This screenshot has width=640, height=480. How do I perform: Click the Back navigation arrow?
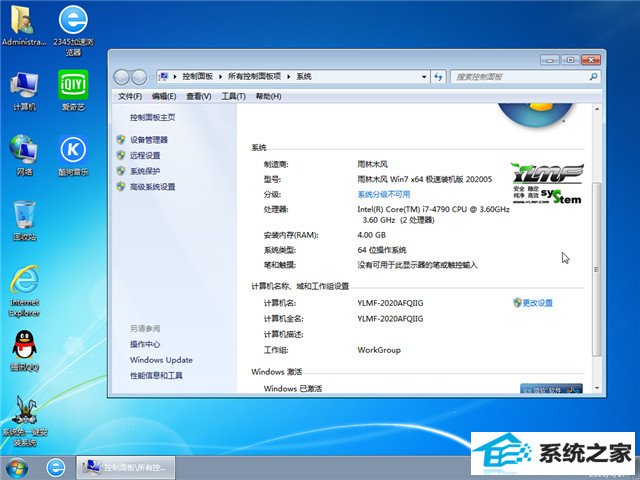pyautogui.click(x=122, y=77)
